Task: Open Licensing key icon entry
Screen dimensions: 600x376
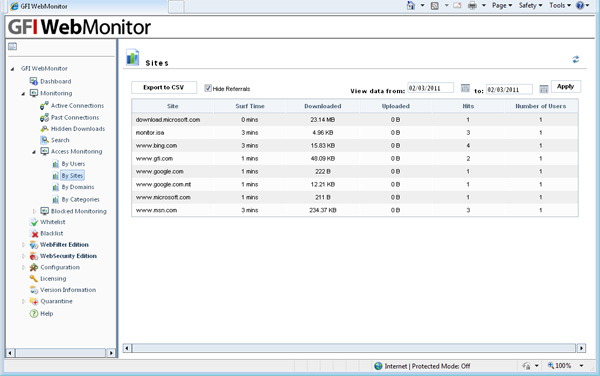Action: tap(34, 278)
